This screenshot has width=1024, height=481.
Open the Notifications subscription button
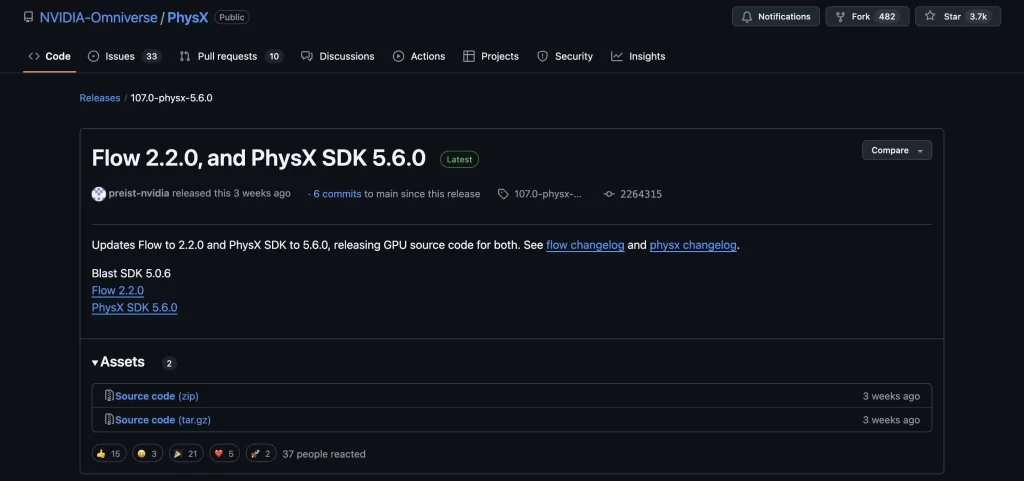[x=775, y=17]
